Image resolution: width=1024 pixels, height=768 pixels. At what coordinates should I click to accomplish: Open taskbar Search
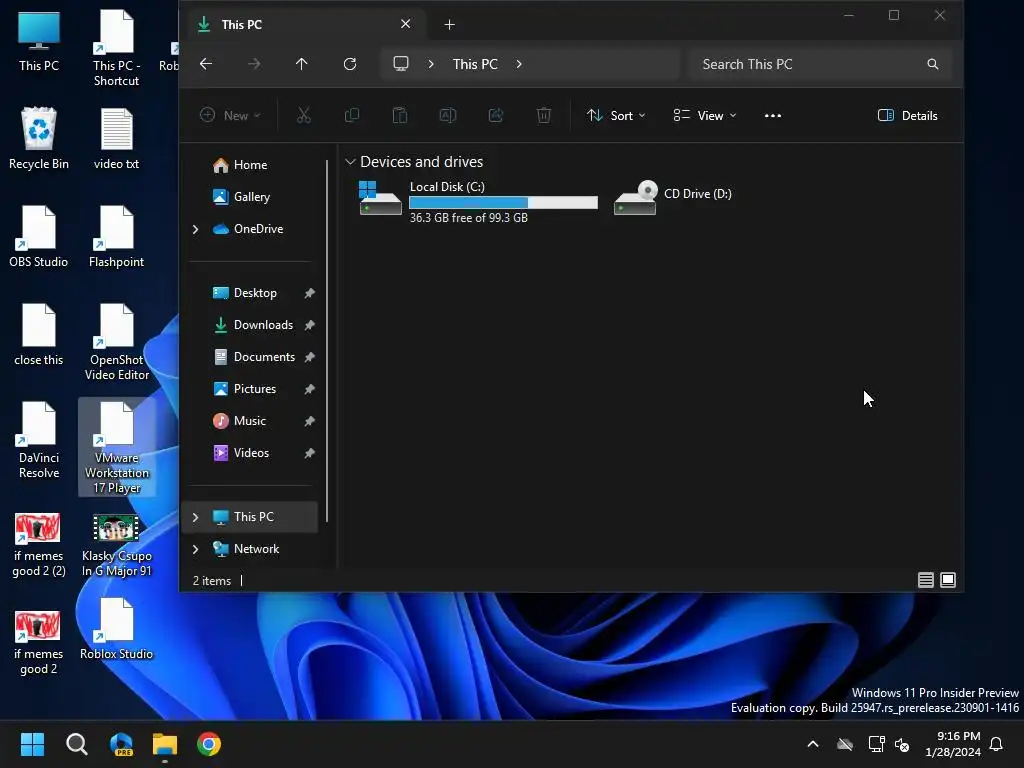click(76, 744)
